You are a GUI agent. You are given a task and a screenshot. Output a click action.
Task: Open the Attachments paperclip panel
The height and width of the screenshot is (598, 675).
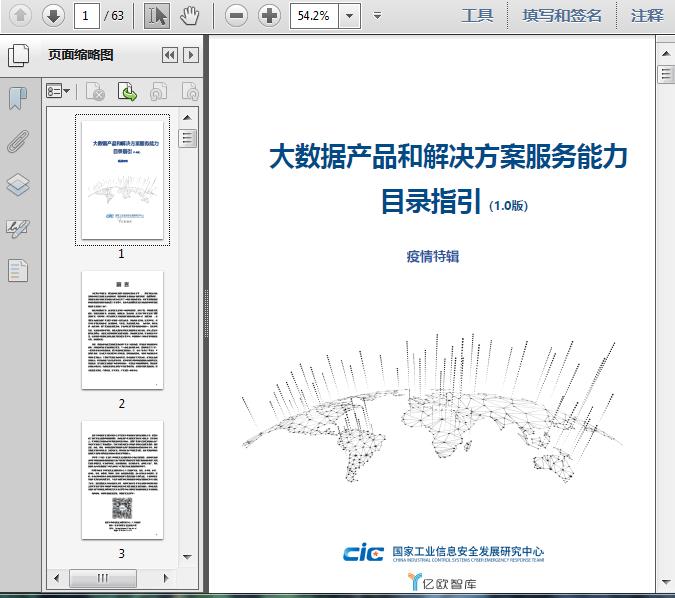point(18,141)
